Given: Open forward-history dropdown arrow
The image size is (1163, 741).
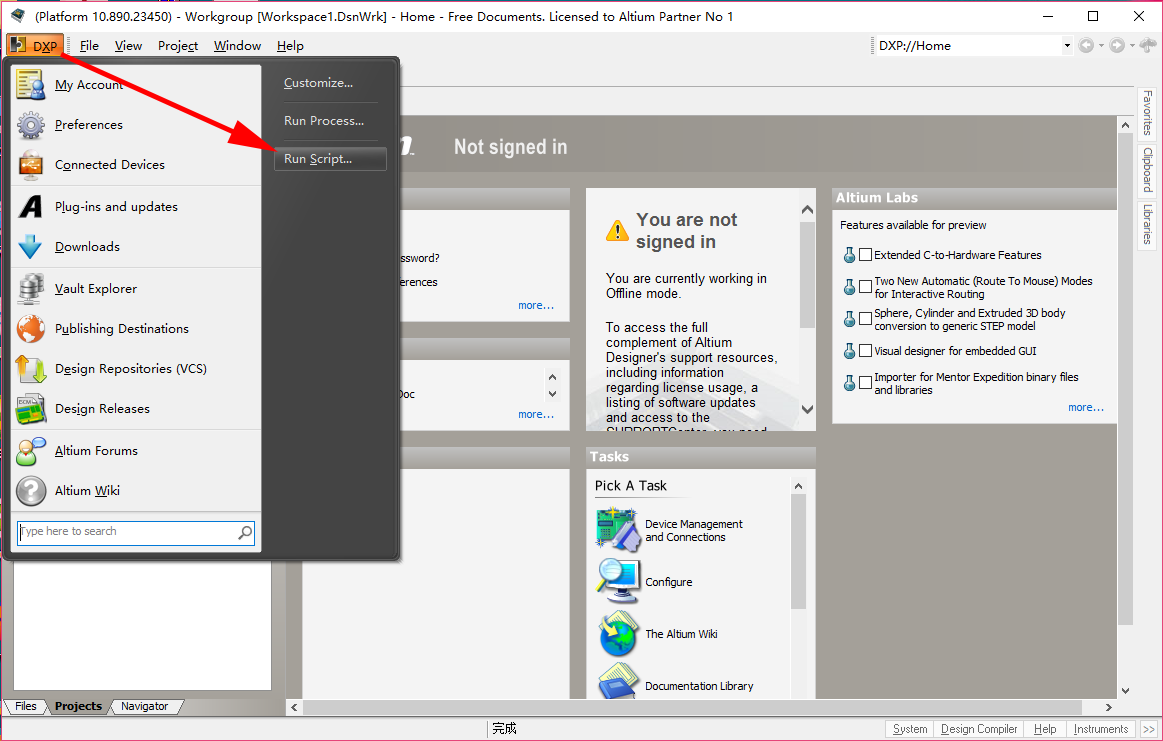Looking at the screenshot, I should pos(1132,46).
